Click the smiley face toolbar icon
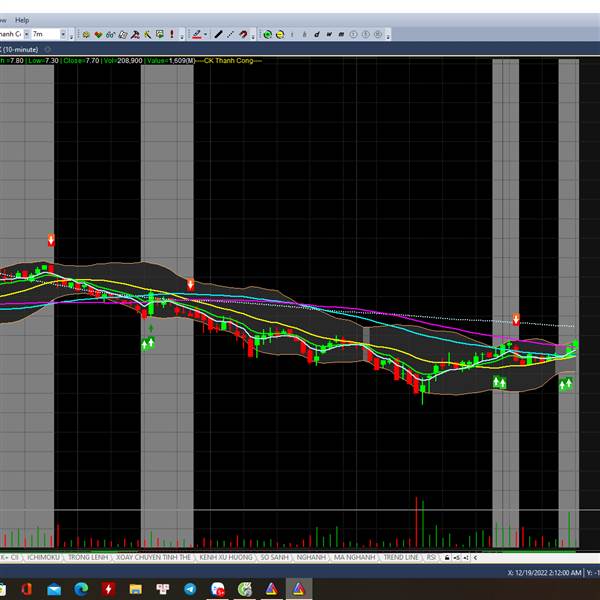 [x=86, y=34]
